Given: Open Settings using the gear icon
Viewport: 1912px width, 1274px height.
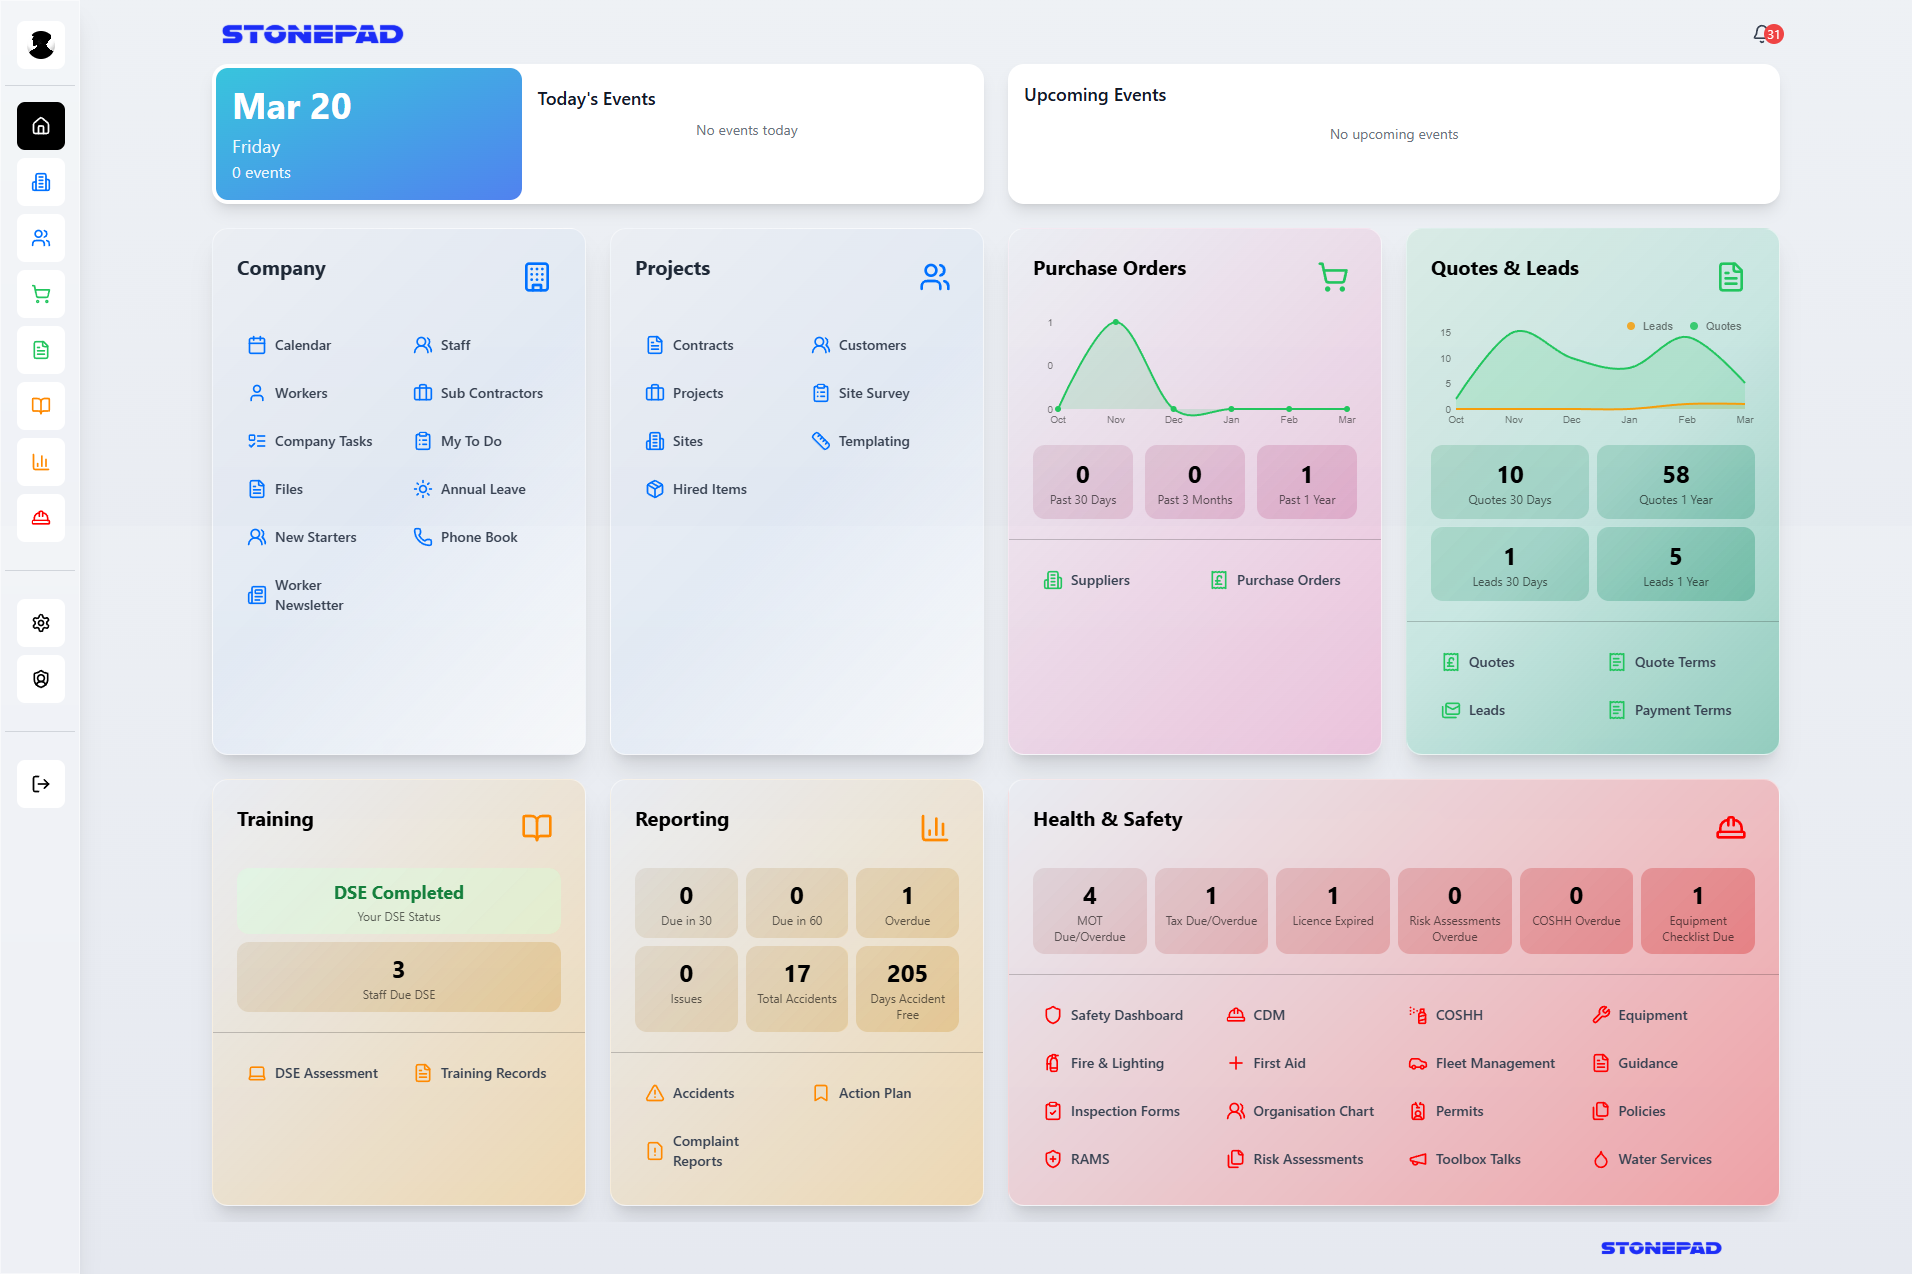Looking at the screenshot, I should pos(40,623).
